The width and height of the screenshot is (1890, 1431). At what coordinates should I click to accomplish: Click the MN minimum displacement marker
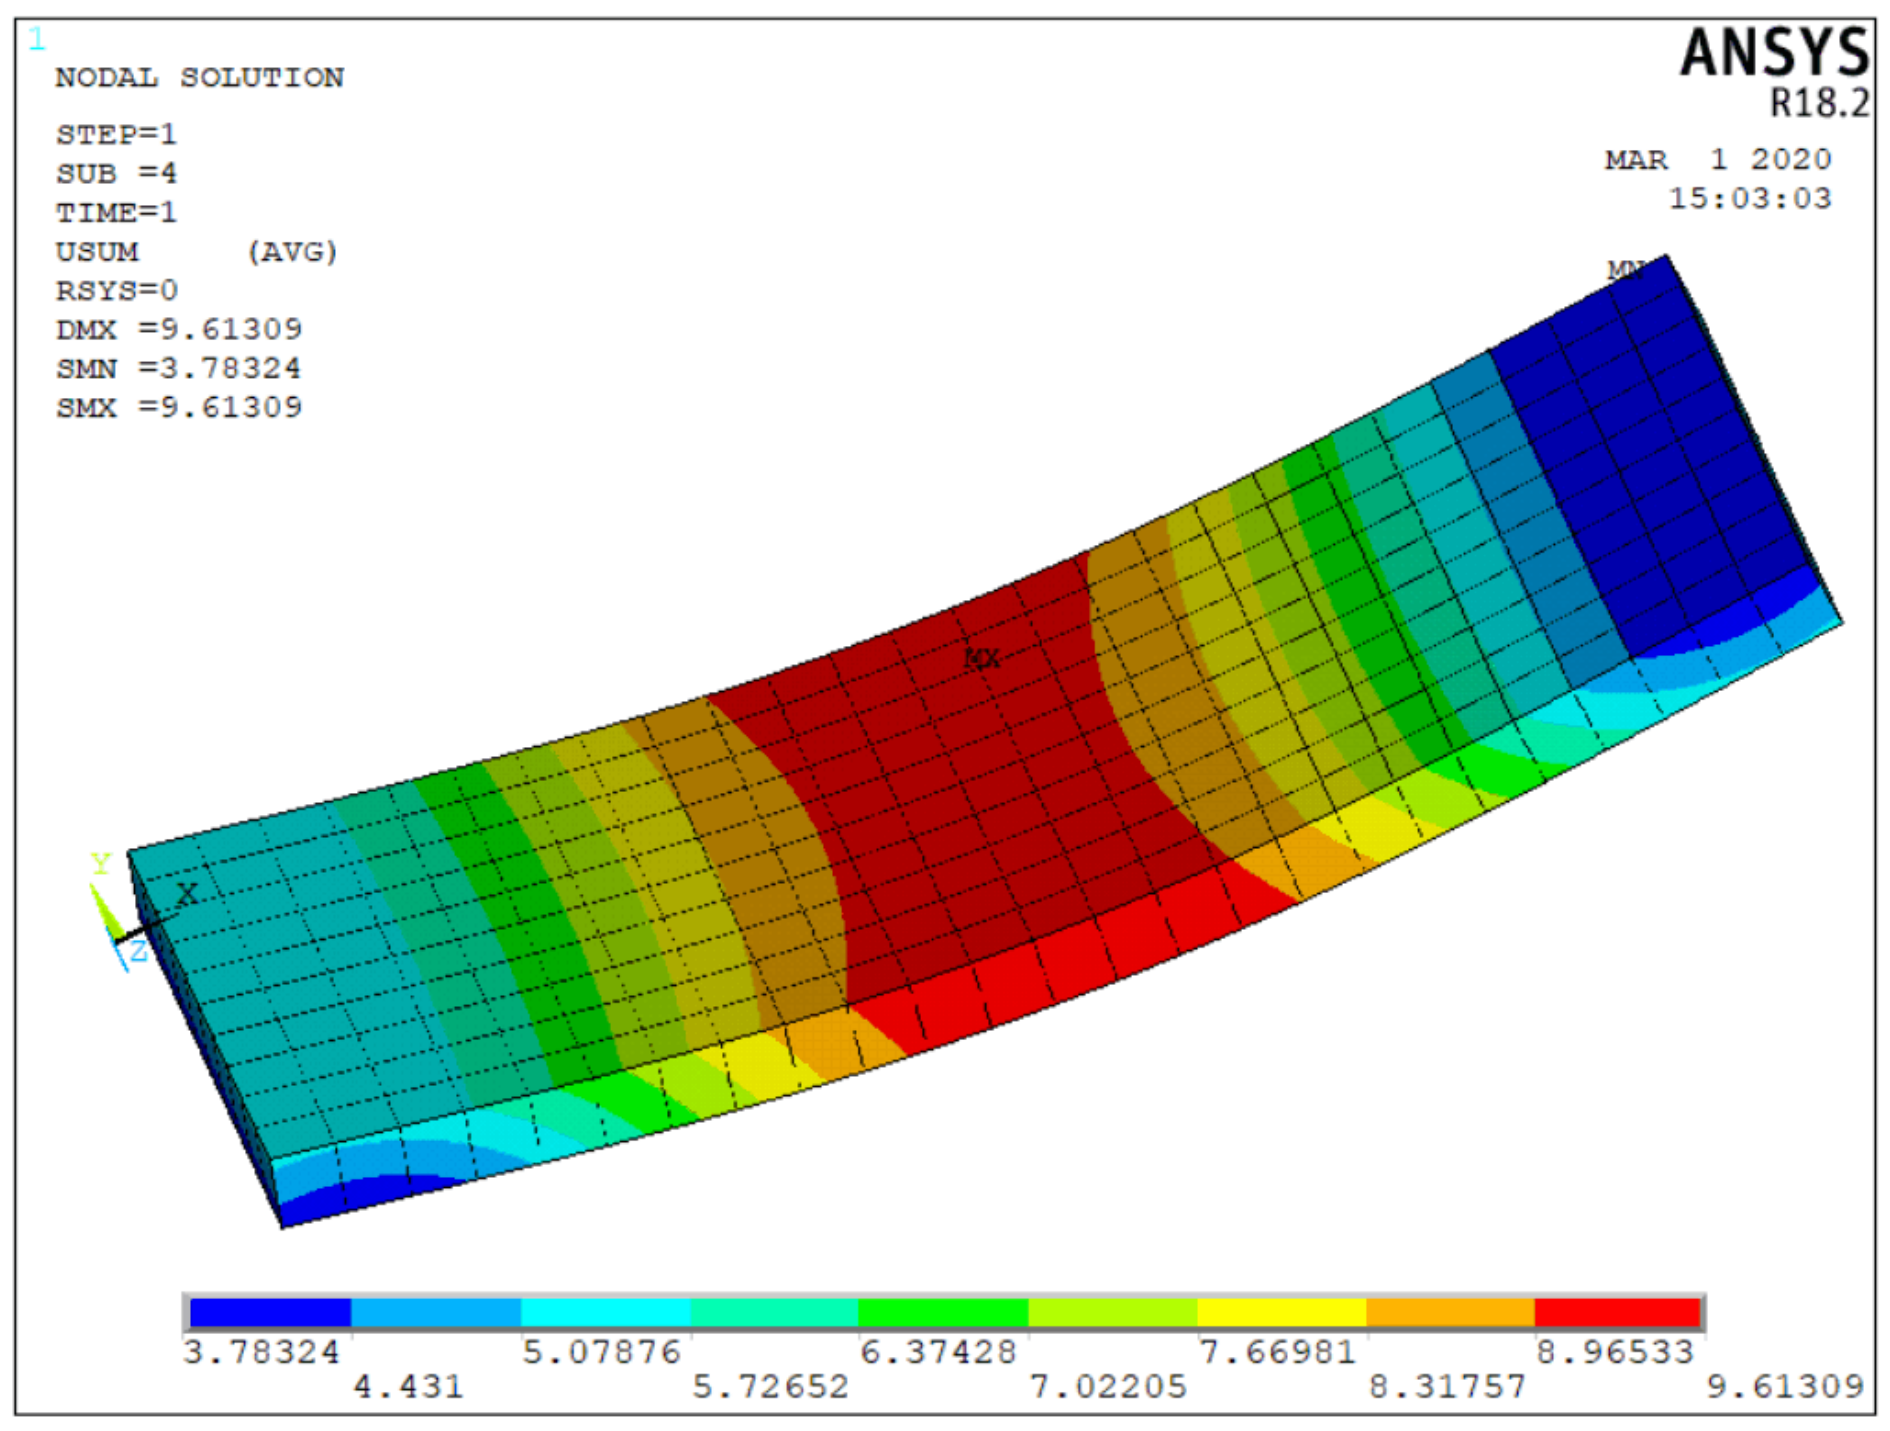[1625, 269]
